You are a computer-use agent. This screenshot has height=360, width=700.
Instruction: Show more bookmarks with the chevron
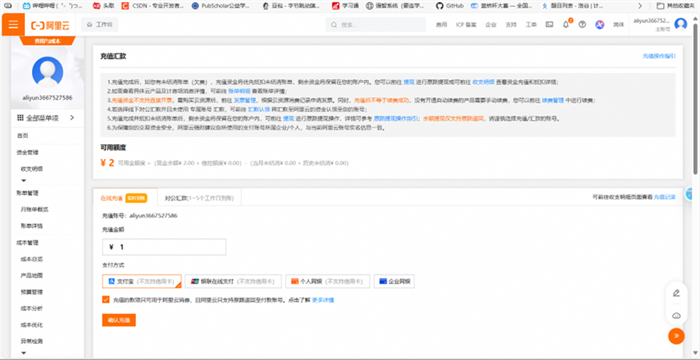tap(640, 6)
